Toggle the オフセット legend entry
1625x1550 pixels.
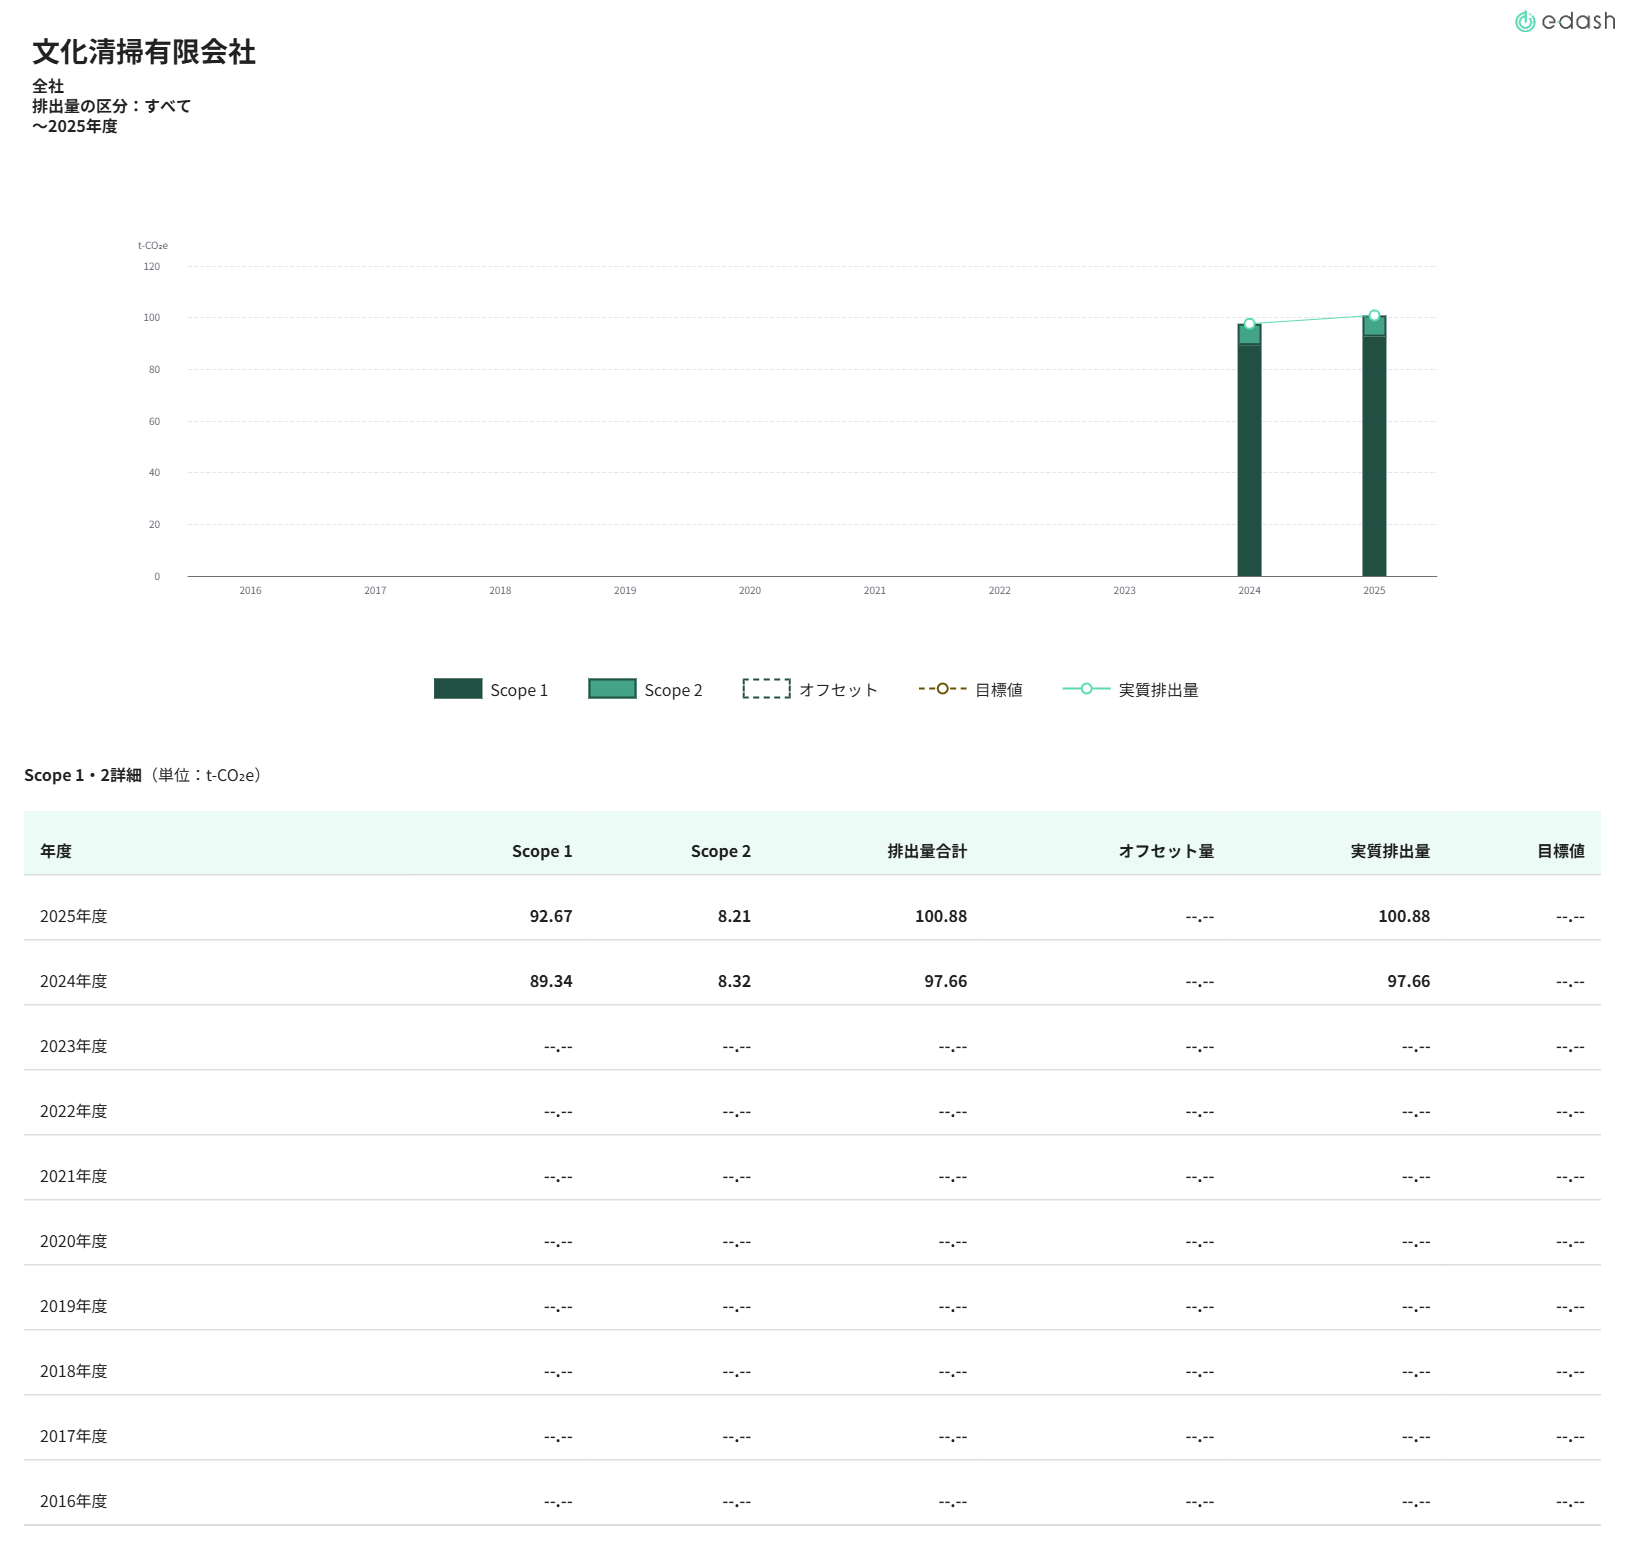(x=810, y=689)
